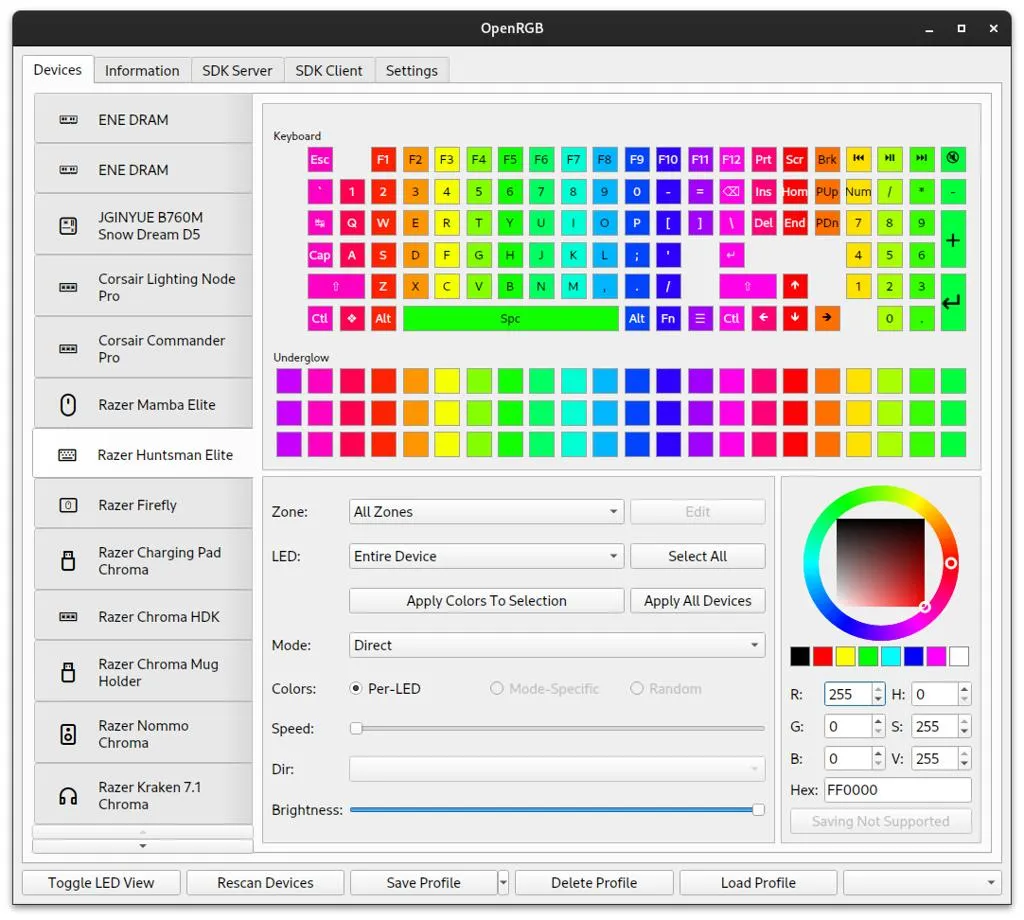The height and width of the screenshot is (920, 1024).
Task: Click the icon beside Razer Charging Pad Chroma
Action: click(x=68, y=561)
